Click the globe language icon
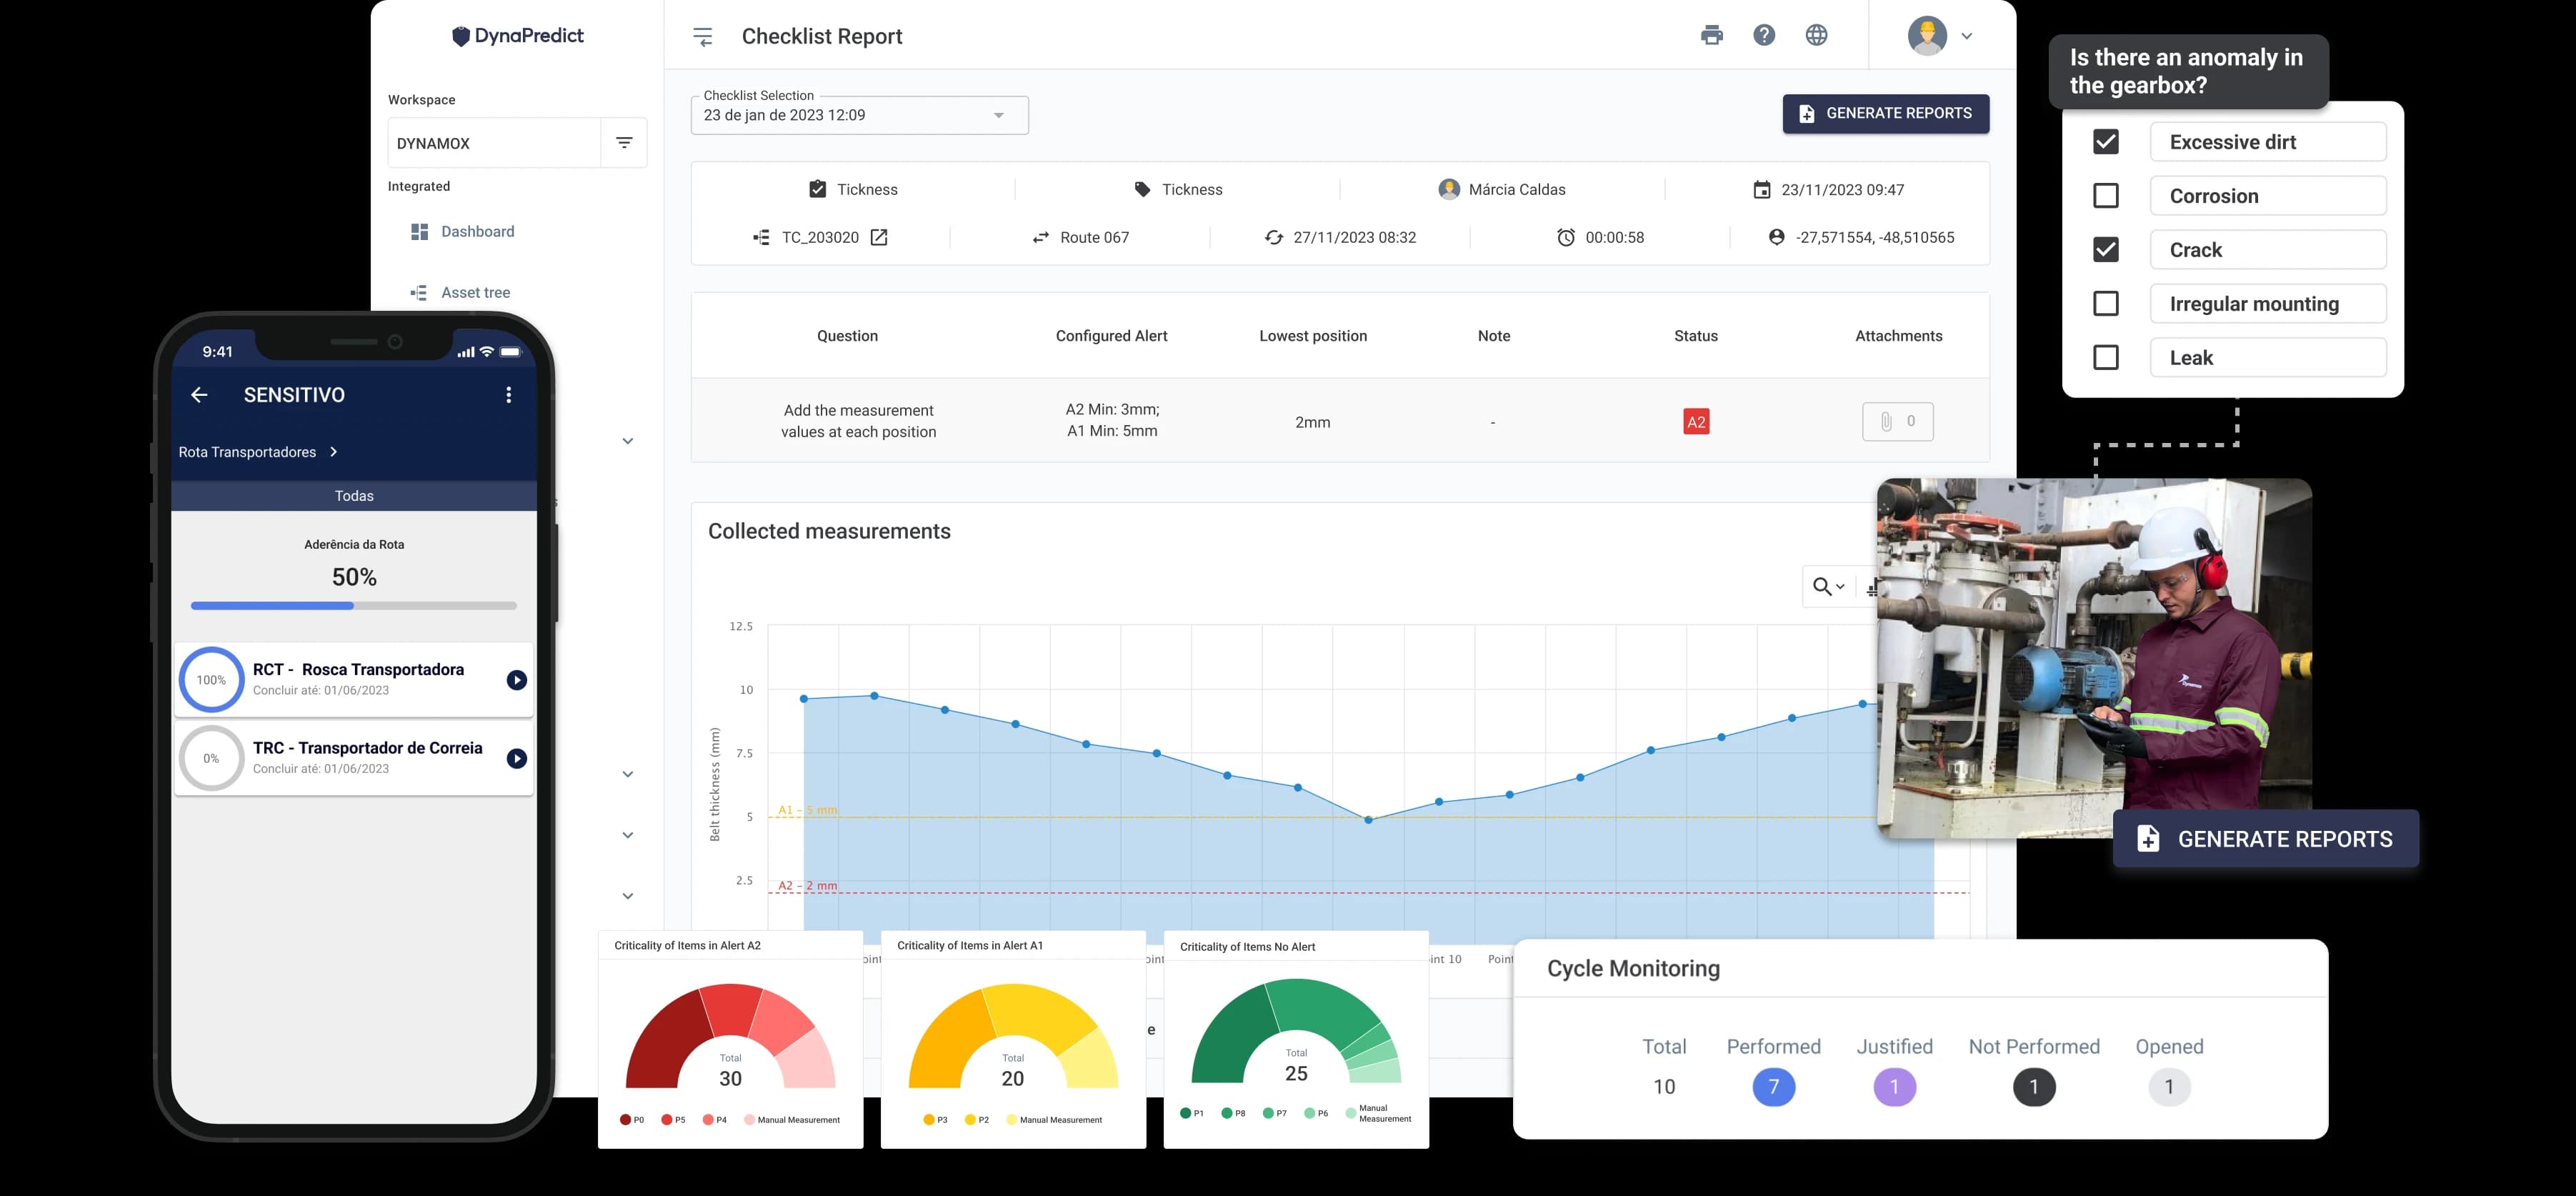This screenshot has width=2576, height=1196. click(x=1816, y=36)
